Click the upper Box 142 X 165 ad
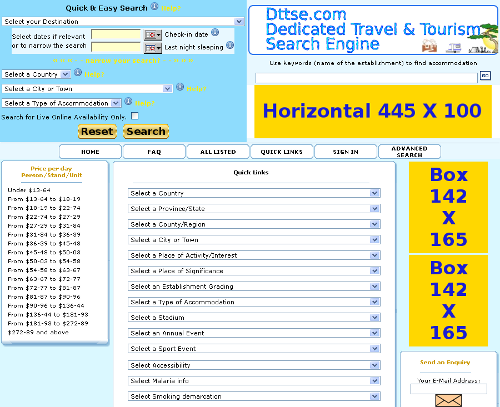Image resolution: width=500 pixels, height=407 pixels. [448, 207]
